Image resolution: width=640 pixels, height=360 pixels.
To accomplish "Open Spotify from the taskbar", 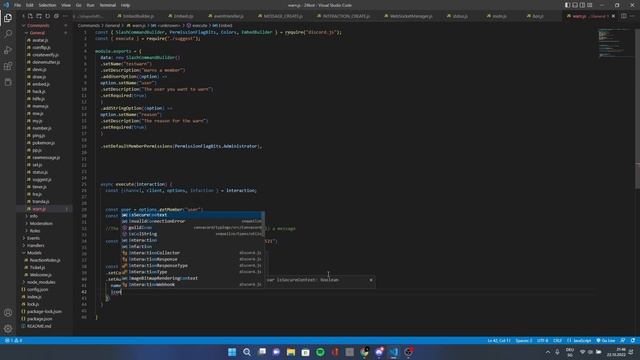I will [320, 352].
